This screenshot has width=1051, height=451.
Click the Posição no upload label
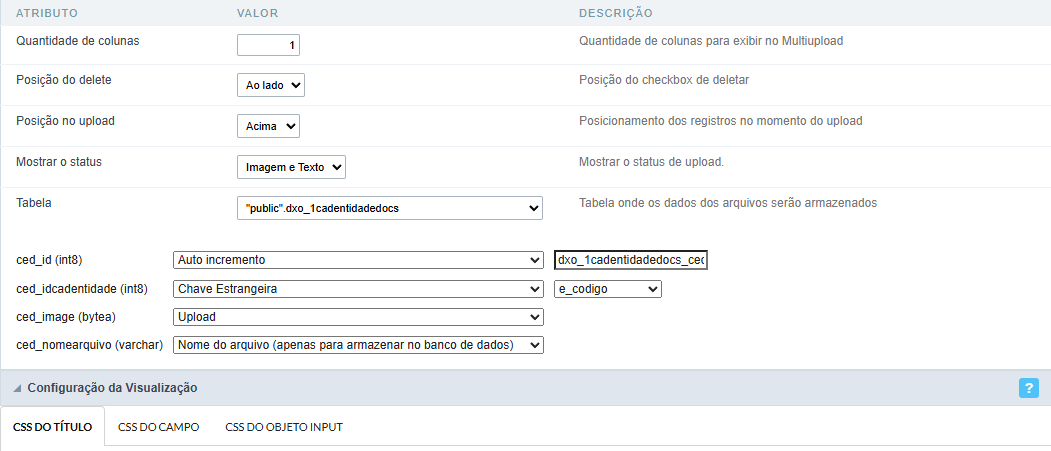pyautogui.click(x=66, y=121)
